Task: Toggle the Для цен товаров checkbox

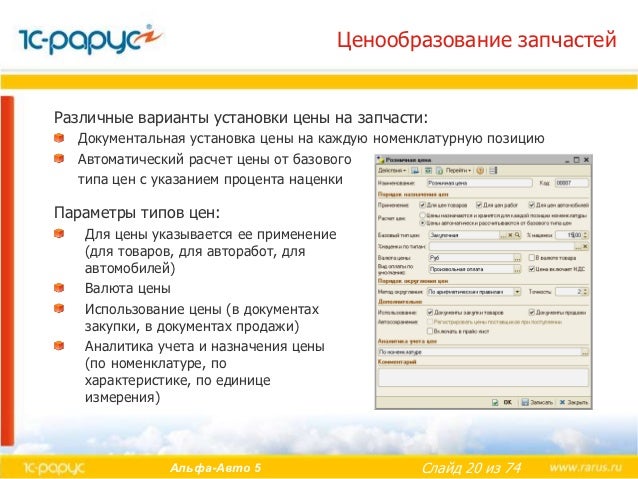Action: click(x=422, y=205)
